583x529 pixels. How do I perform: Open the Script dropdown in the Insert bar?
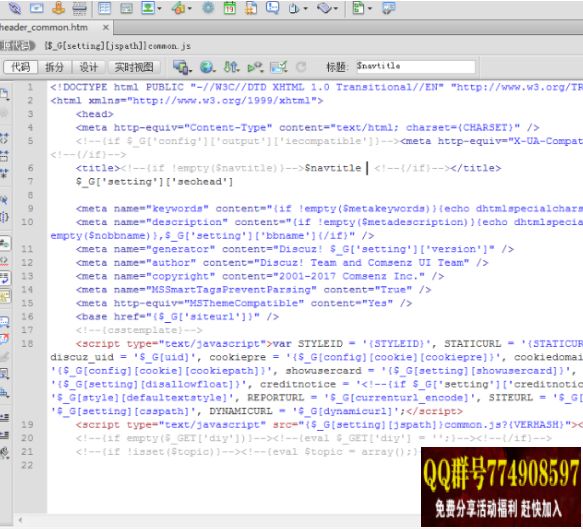click(327, 7)
